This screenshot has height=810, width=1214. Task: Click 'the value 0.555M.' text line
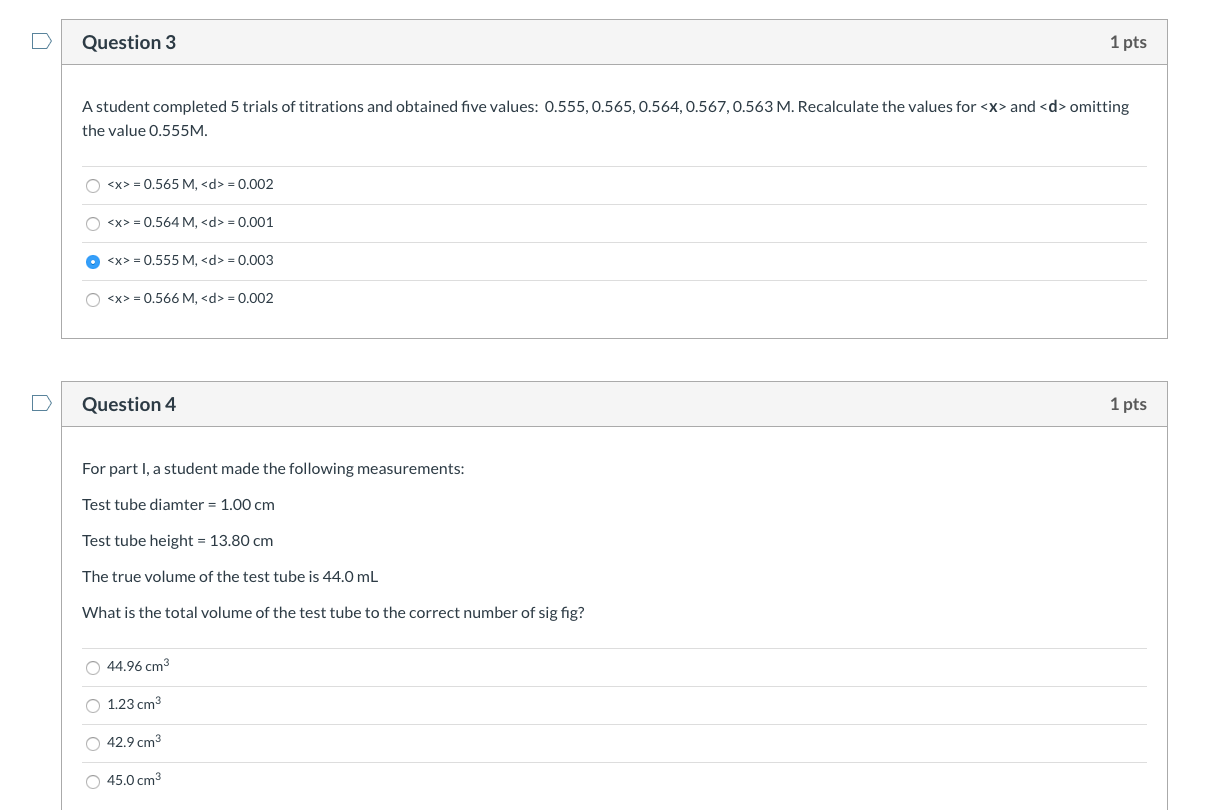[x=145, y=131]
